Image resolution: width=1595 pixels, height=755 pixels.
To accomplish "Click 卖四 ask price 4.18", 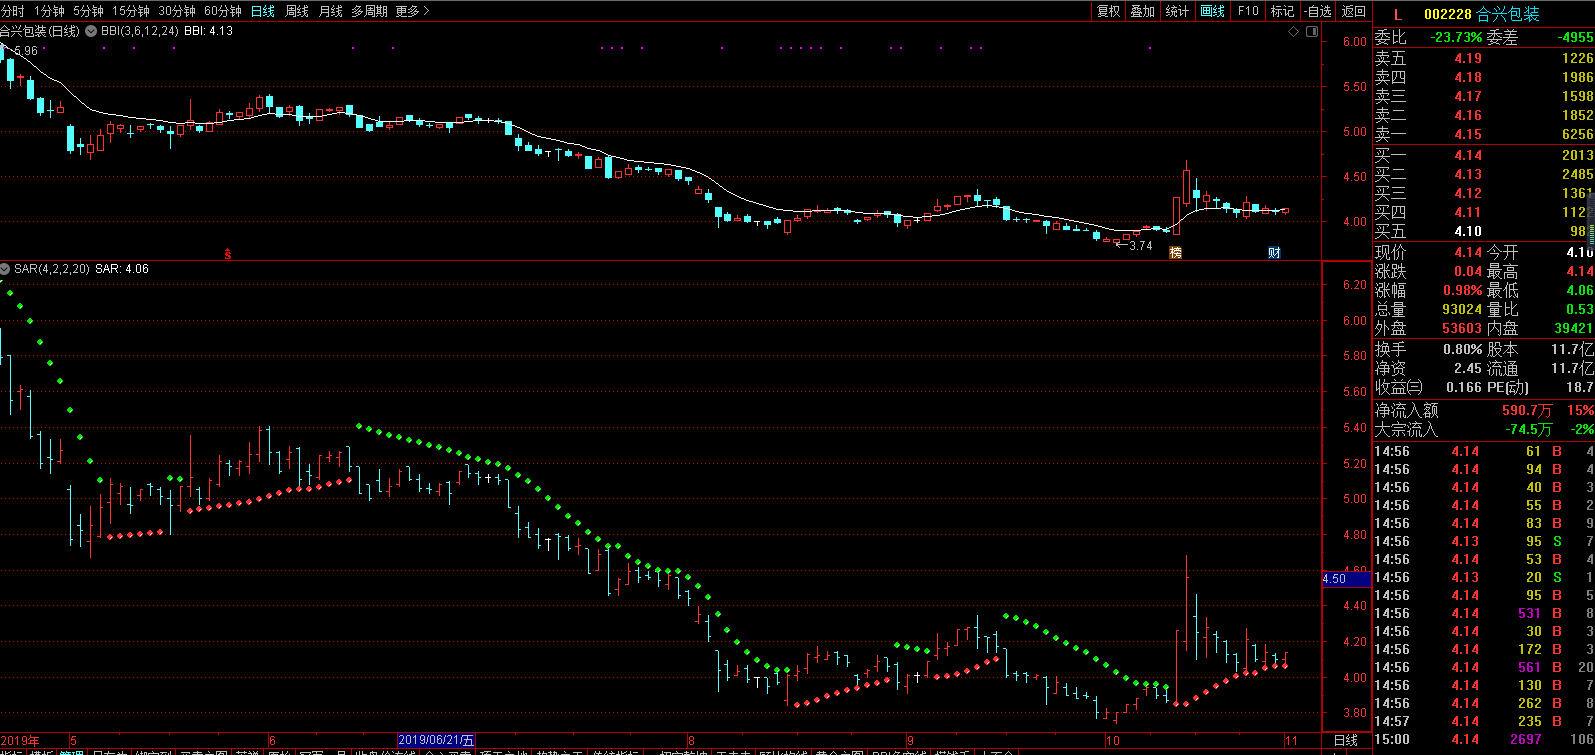I will [x=1468, y=77].
